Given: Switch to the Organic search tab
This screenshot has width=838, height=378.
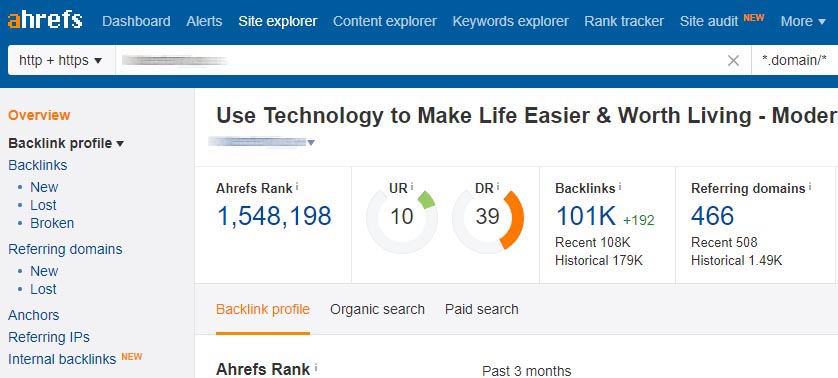Looking at the screenshot, I should (377, 310).
